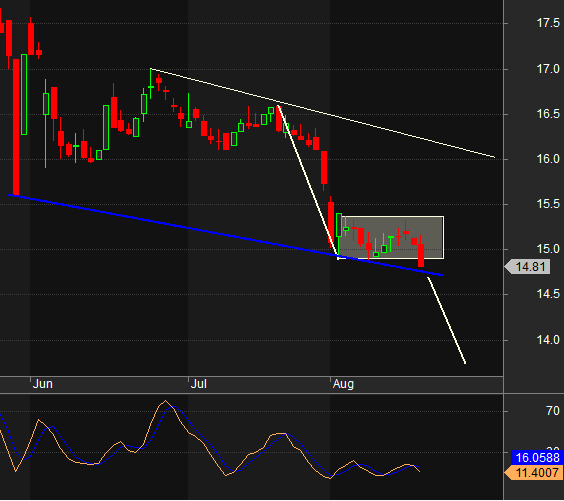The width and height of the screenshot is (564, 501).
Task: Click the 17.5 price axis label
Action: (548, 23)
